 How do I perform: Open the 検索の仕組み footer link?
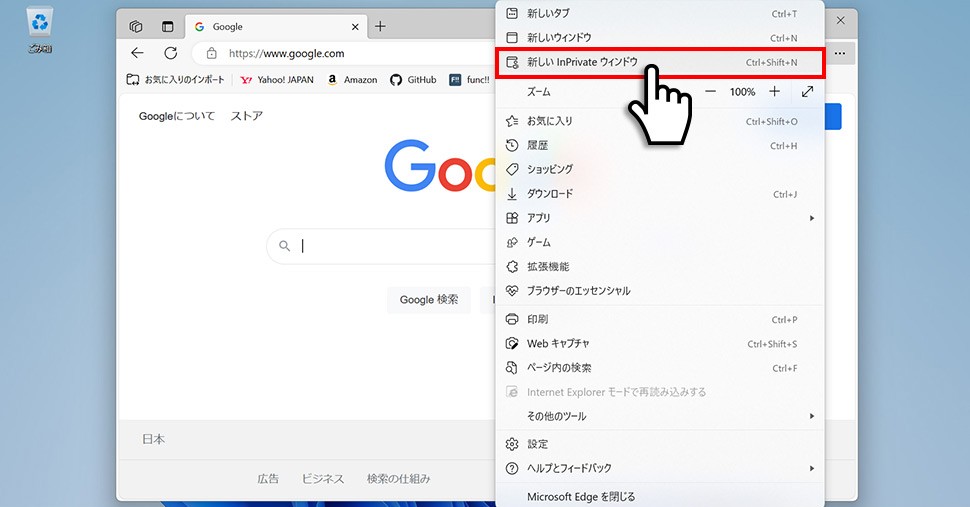[398, 479]
